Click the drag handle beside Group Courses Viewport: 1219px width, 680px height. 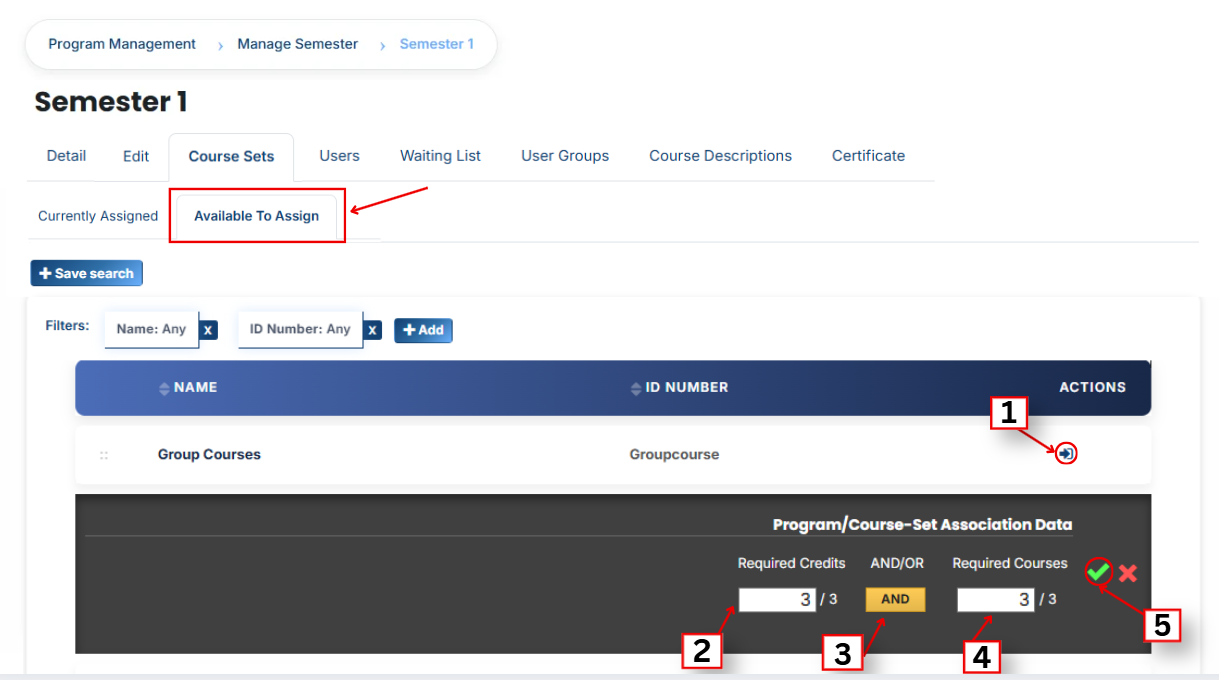pyautogui.click(x=104, y=455)
